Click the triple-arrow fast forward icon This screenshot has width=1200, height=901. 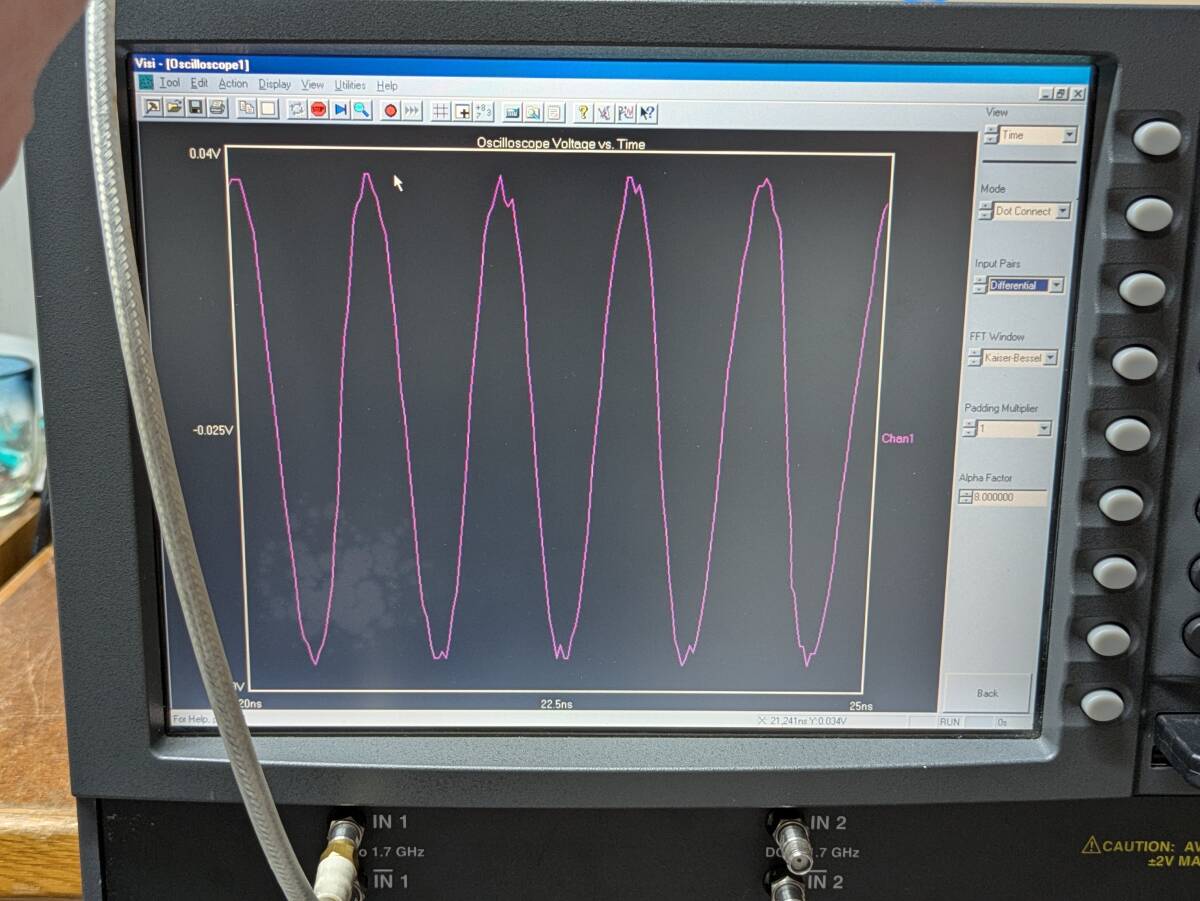(412, 110)
